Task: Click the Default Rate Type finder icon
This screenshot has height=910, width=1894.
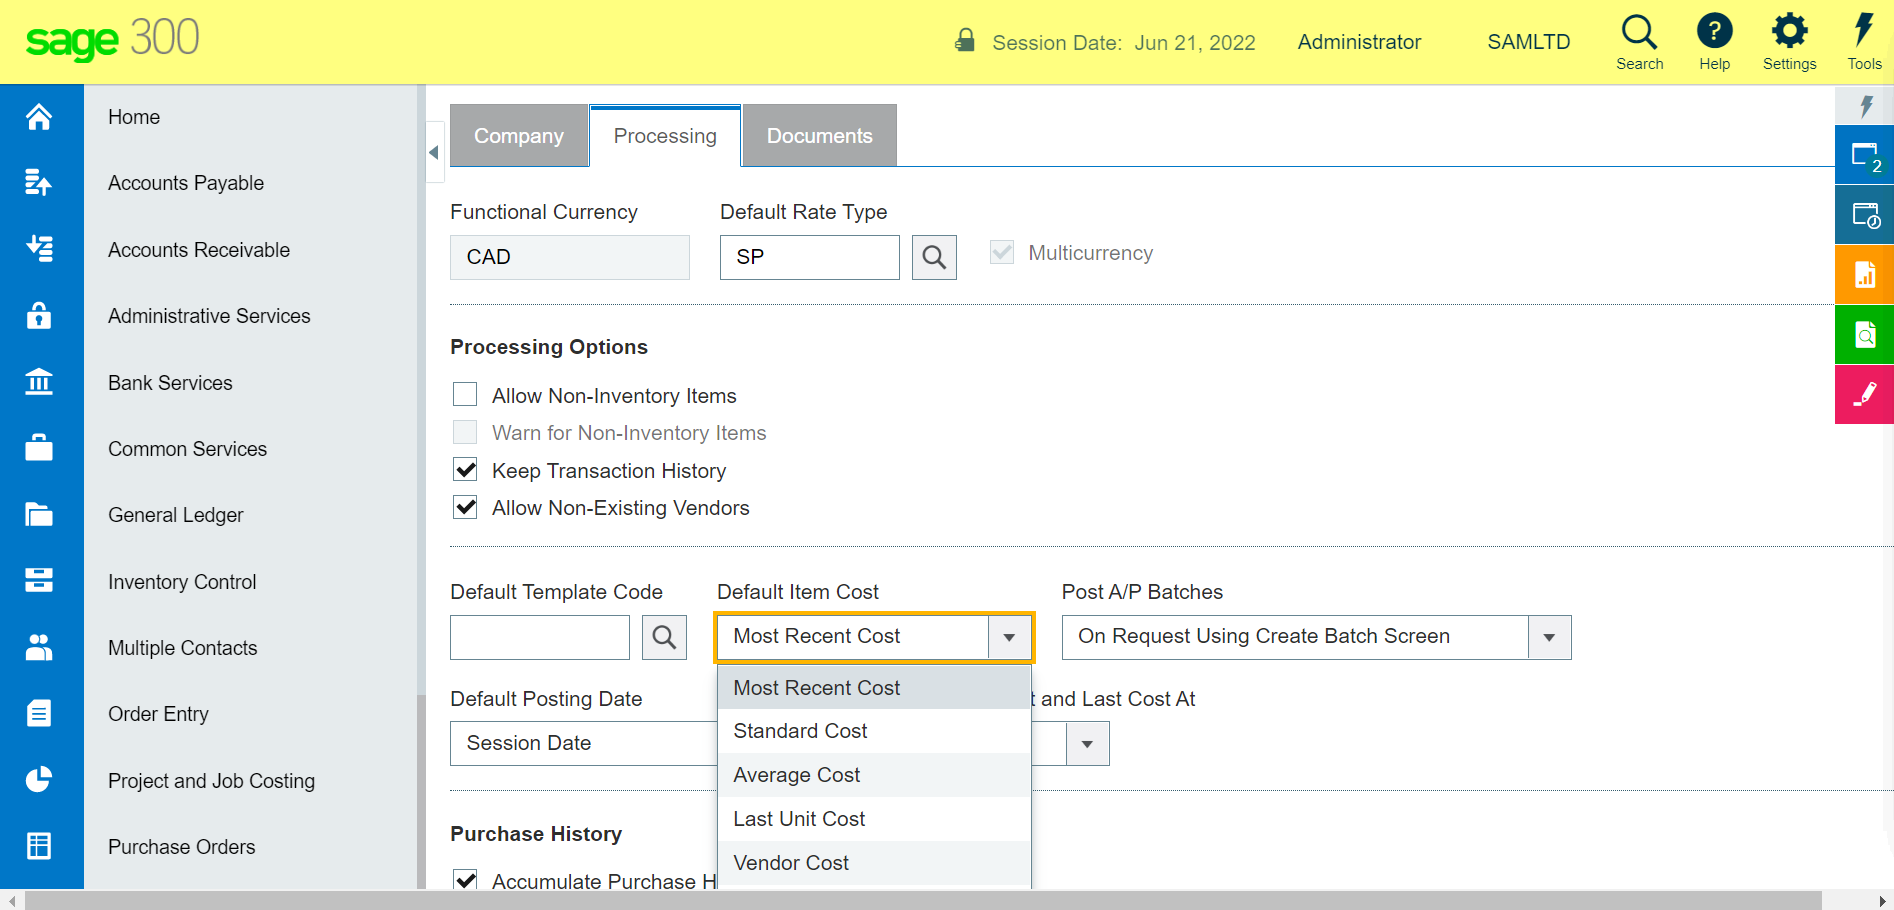Action: click(934, 257)
